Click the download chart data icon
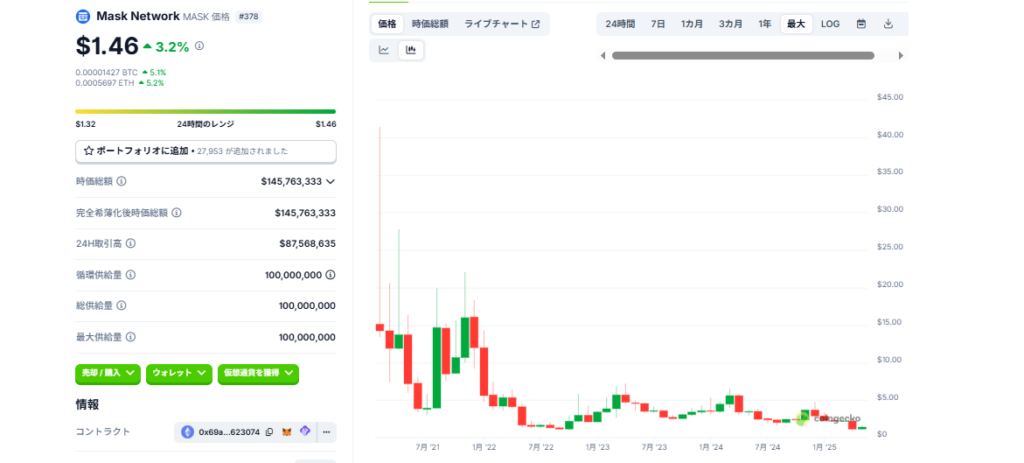Viewport: 1024px width, 463px height. point(888,24)
